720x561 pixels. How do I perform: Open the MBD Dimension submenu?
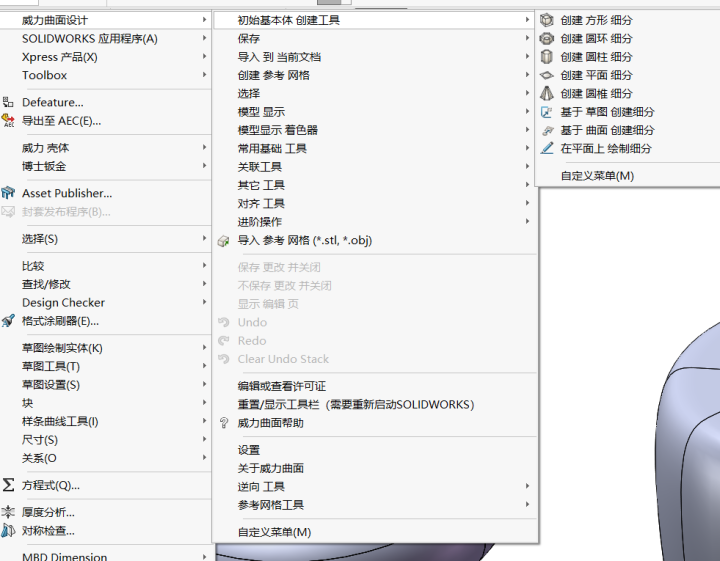click(x=105, y=556)
